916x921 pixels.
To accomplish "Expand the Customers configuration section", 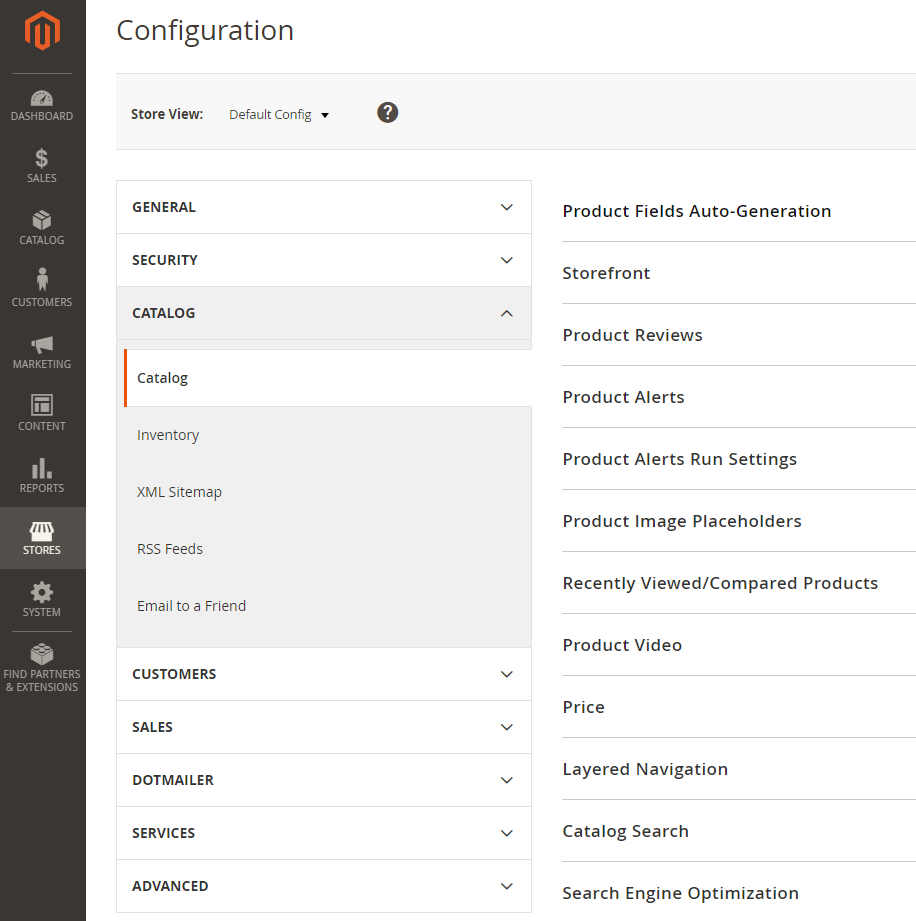I will pos(323,674).
